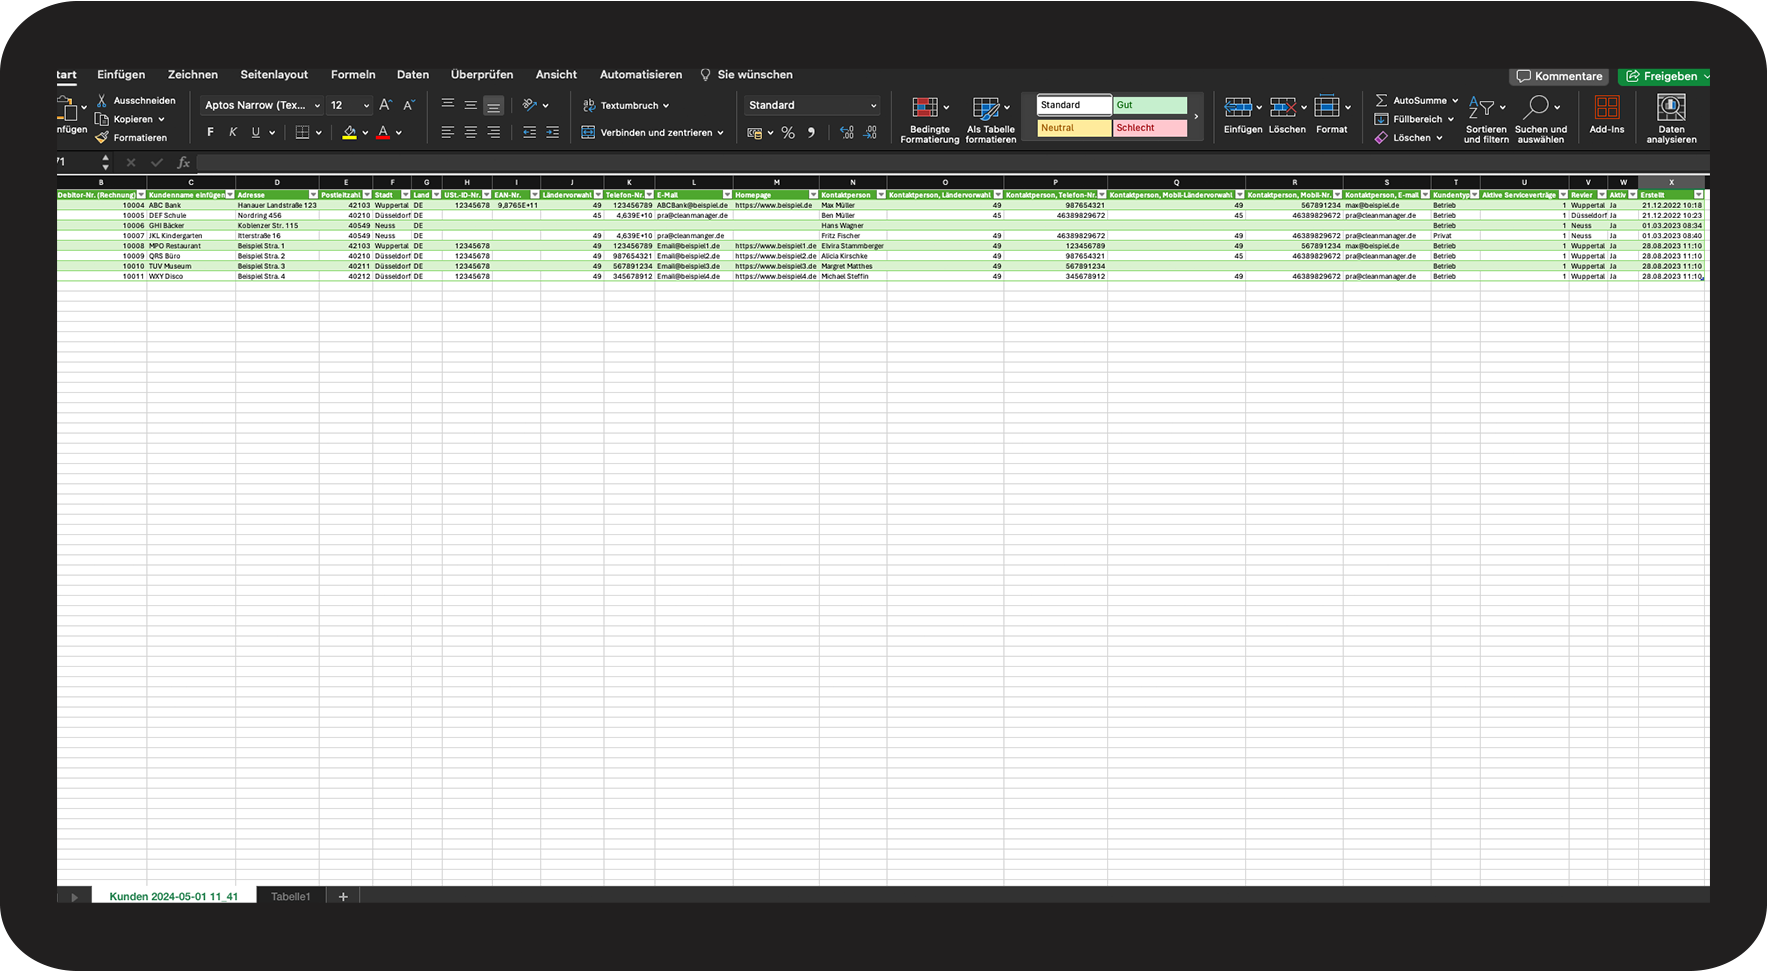The width and height of the screenshot is (1767, 971).
Task: Apply the thousands separator comma style
Action: [811, 133]
